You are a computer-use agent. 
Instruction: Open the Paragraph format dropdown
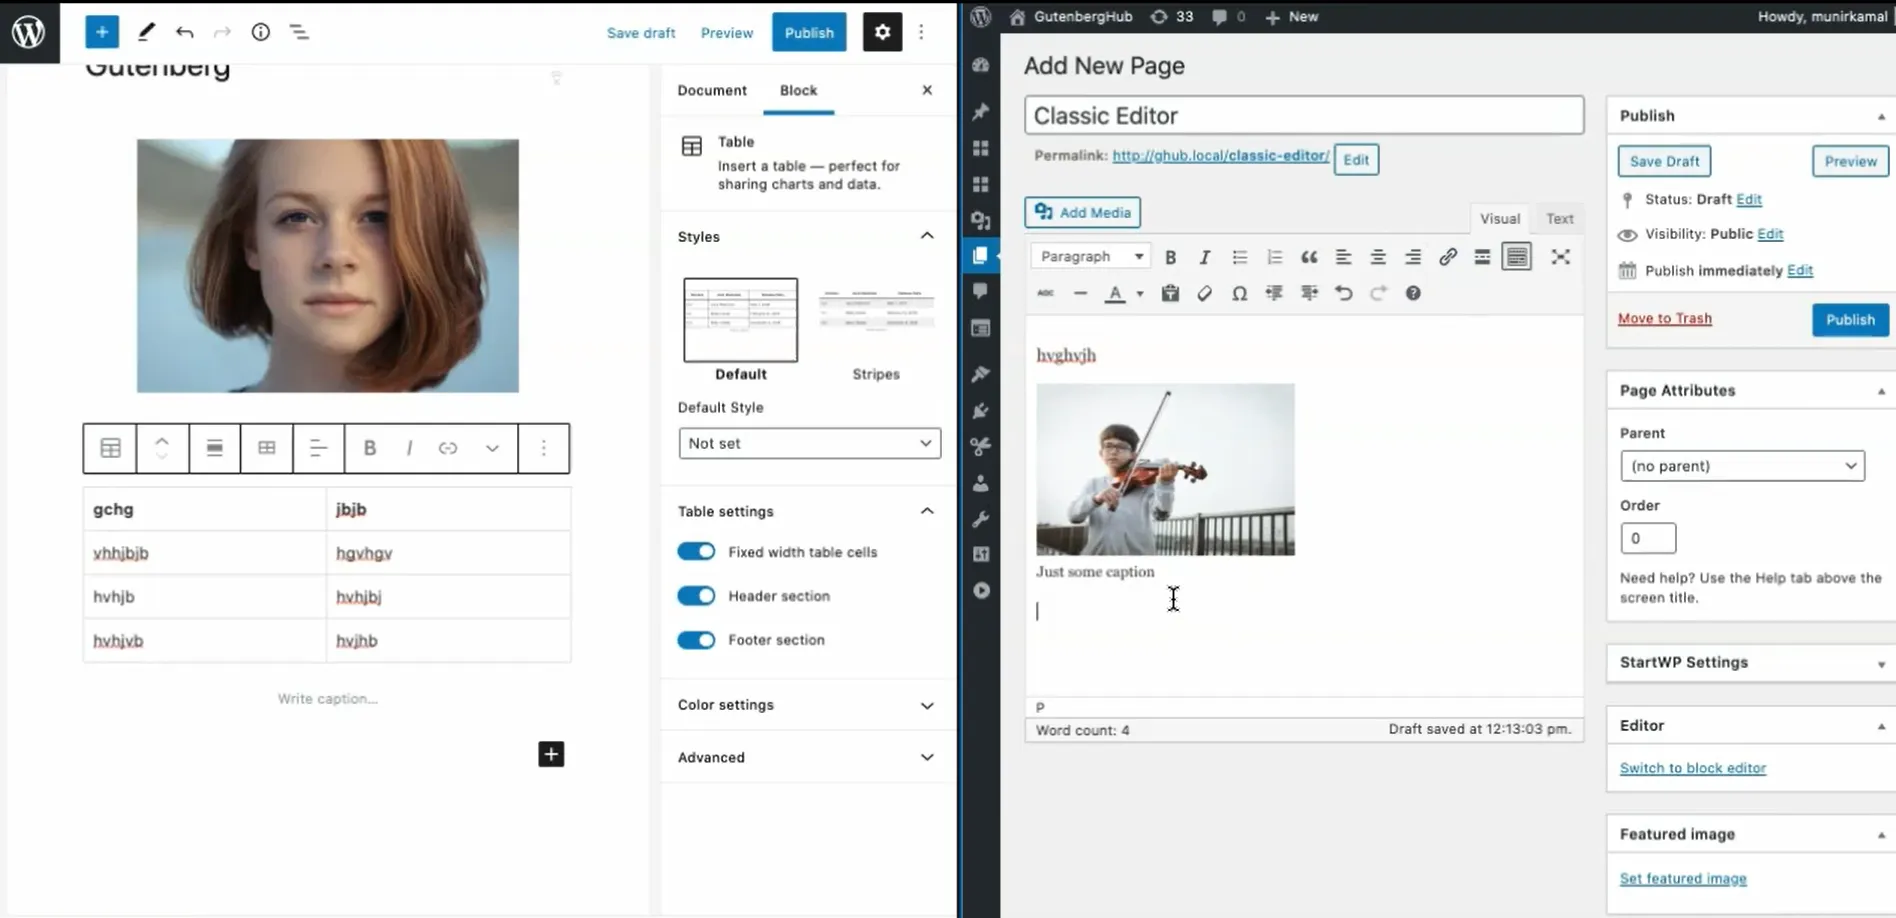pyautogui.click(x=1090, y=257)
